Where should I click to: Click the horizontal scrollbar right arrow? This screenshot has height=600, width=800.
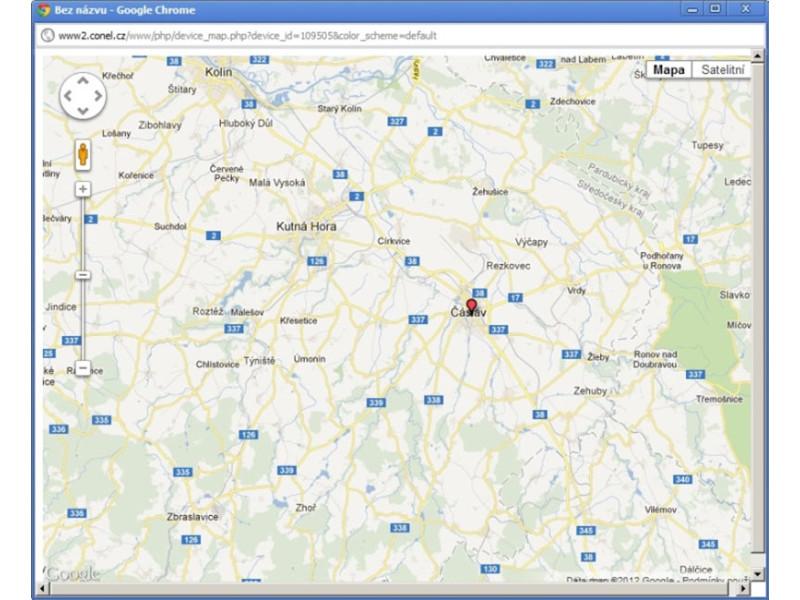(x=743, y=588)
